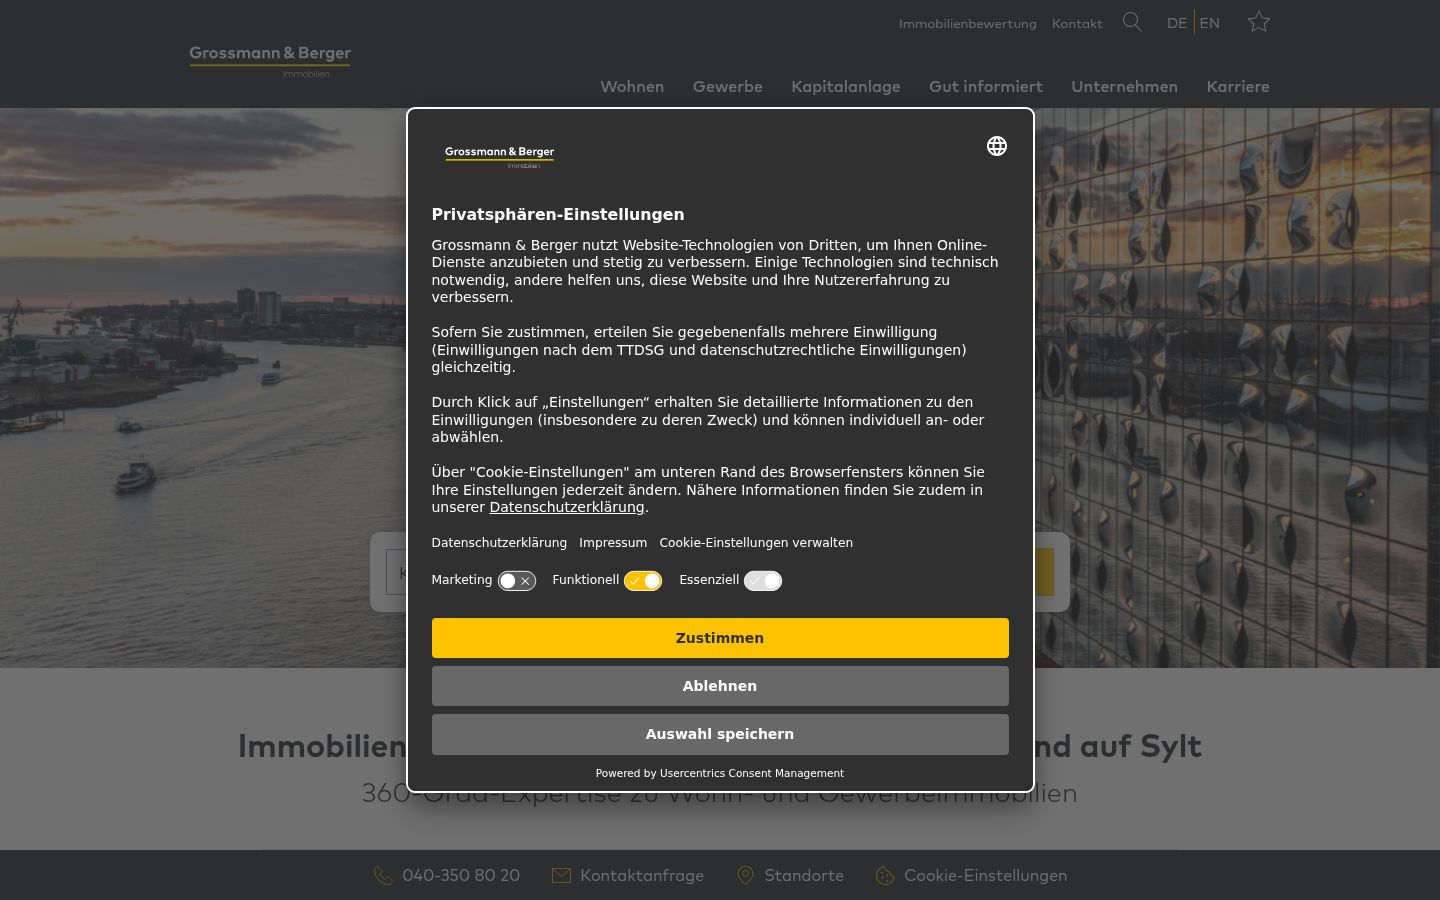Open Datenschutzerklärung link in dialog link row

coord(499,543)
